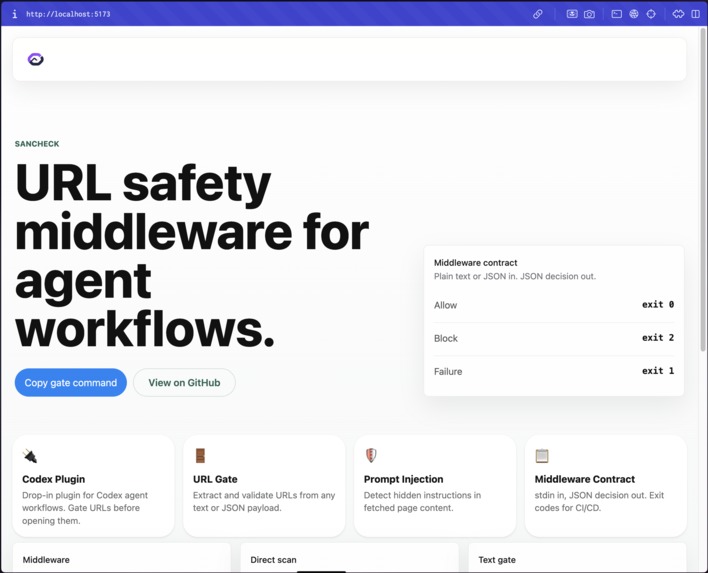Click the 'Direct scan' card heading
The height and width of the screenshot is (573, 708).
tap(274, 560)
